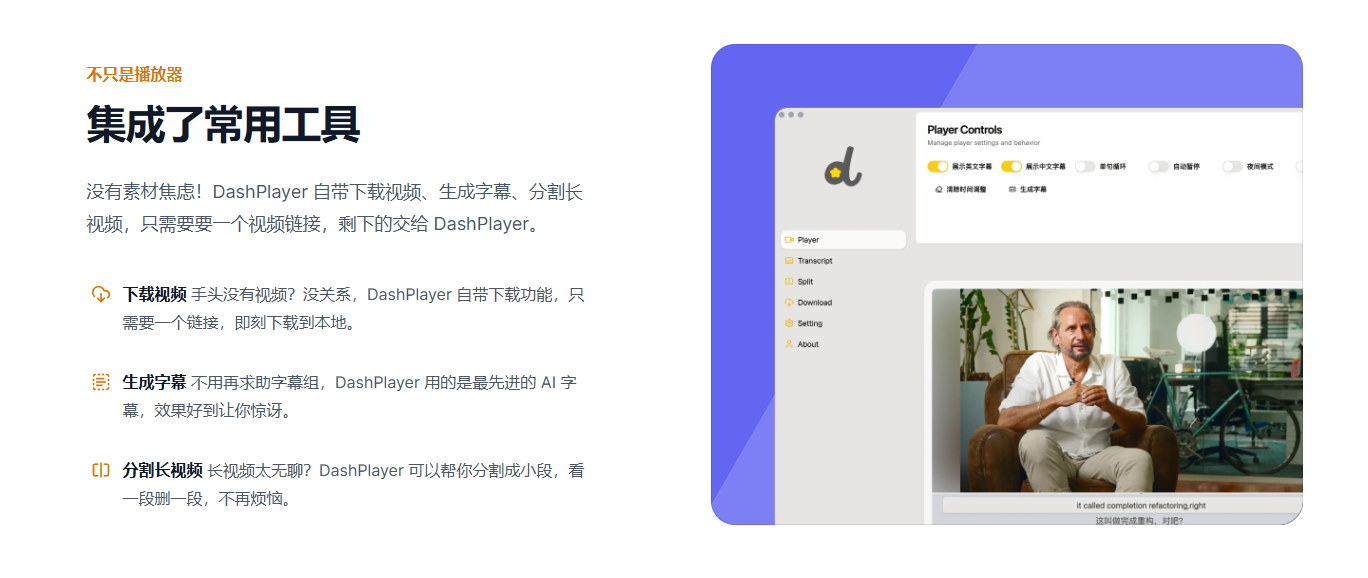
Task: Click the 'Player Controls' heading
Action: click(x=964, y=130)
